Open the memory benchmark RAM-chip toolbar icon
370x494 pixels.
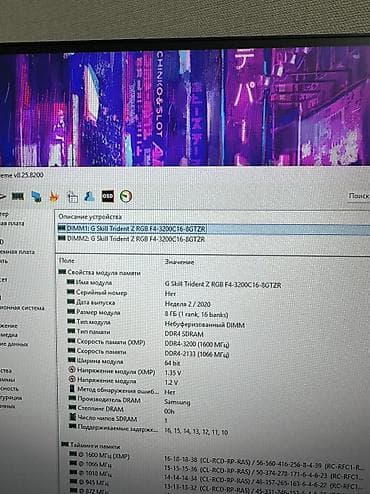(x=18, y=196)
